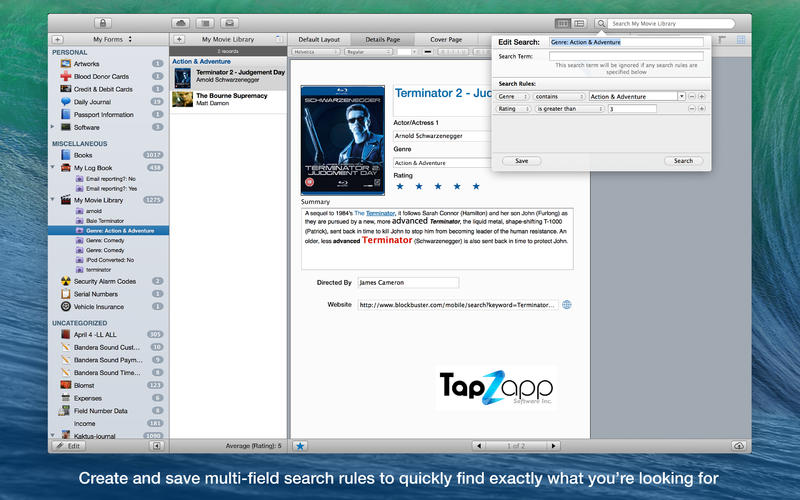Select the 'iPod Converted: No' saved search
800x500 pixels.
pyautogui.click(x=108, y=260)
